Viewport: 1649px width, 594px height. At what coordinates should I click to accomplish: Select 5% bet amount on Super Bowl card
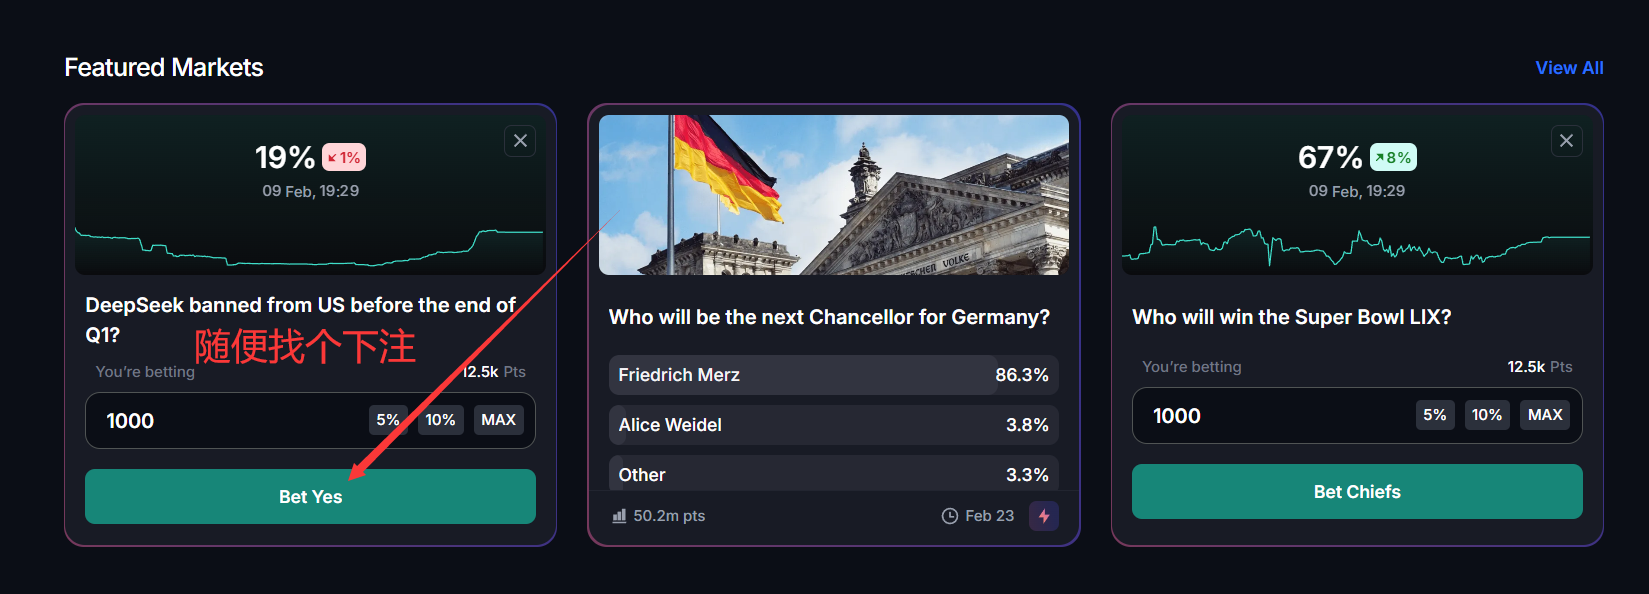pyautogui.click(x=1435, y=415)
